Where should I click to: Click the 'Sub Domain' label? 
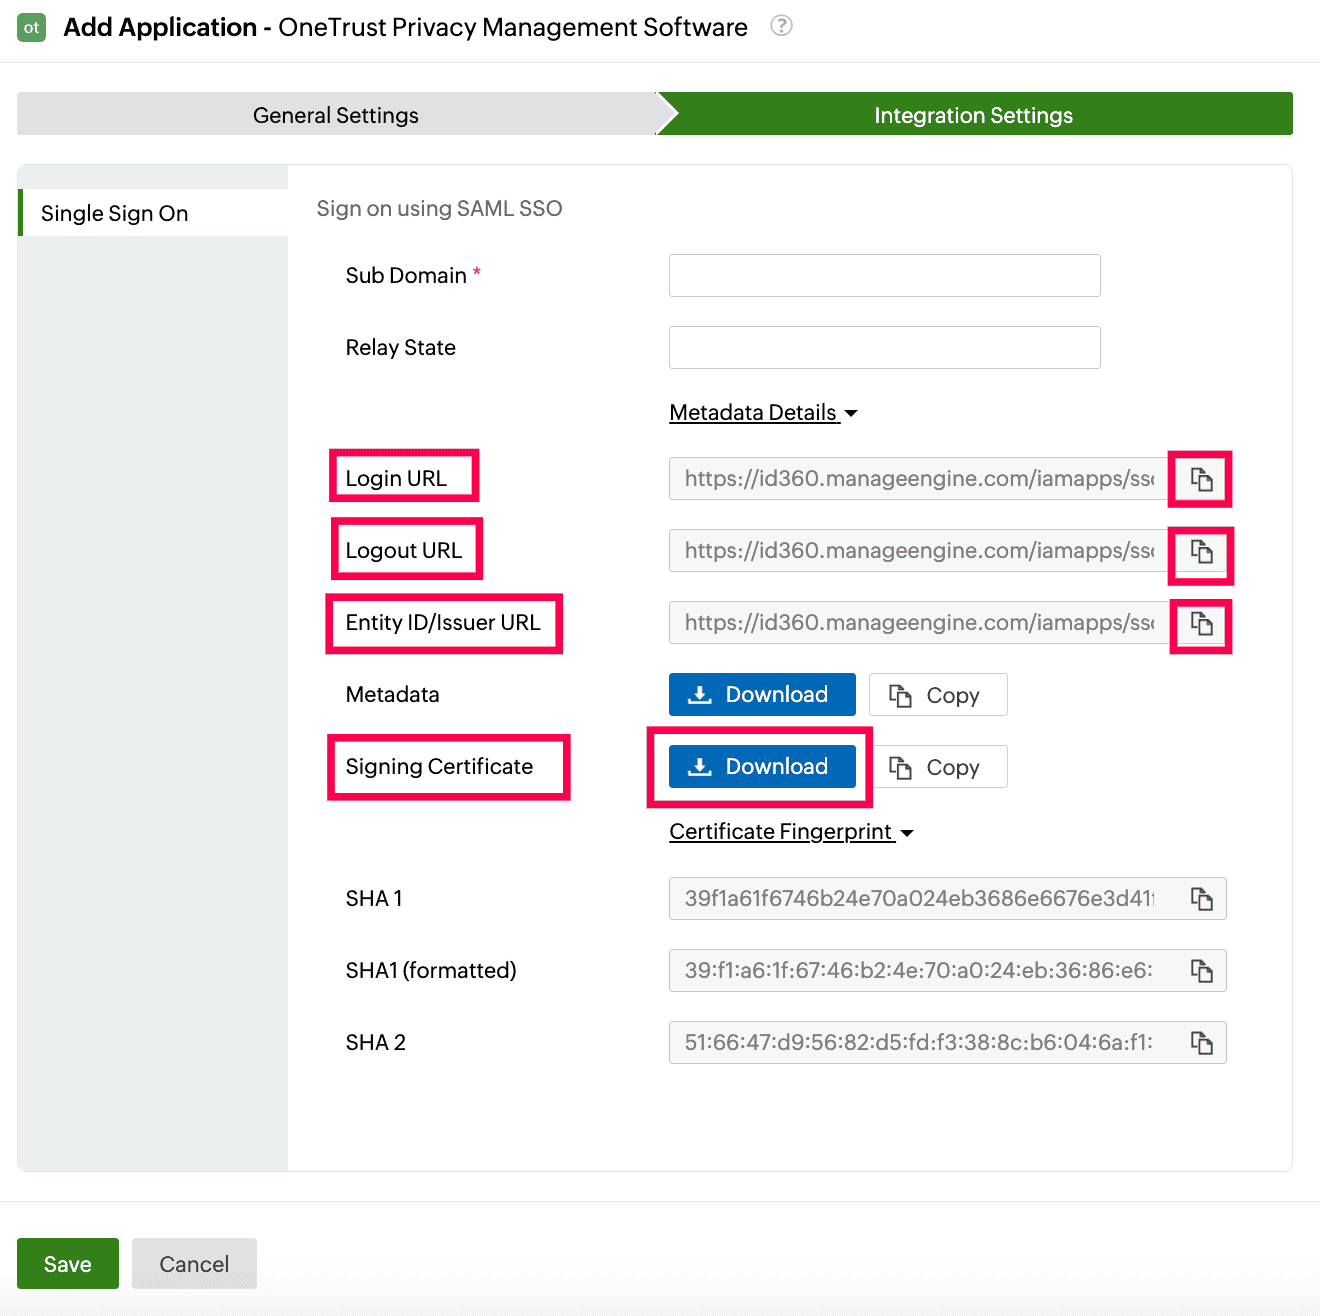point(406,275)
